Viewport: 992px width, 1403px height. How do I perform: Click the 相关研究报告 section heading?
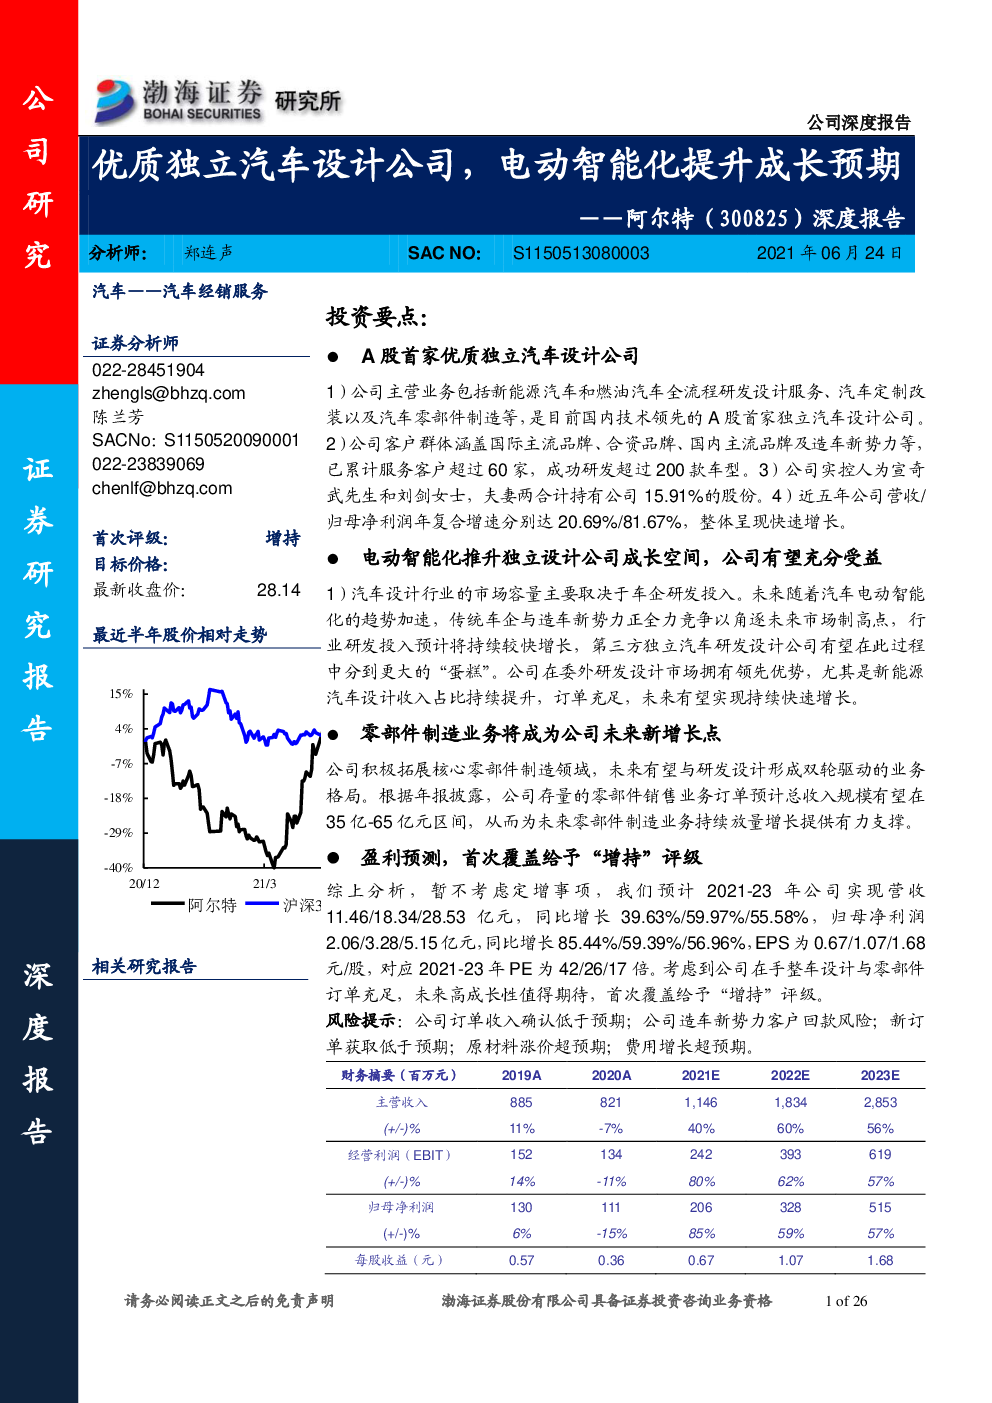[x=144, y=967]
